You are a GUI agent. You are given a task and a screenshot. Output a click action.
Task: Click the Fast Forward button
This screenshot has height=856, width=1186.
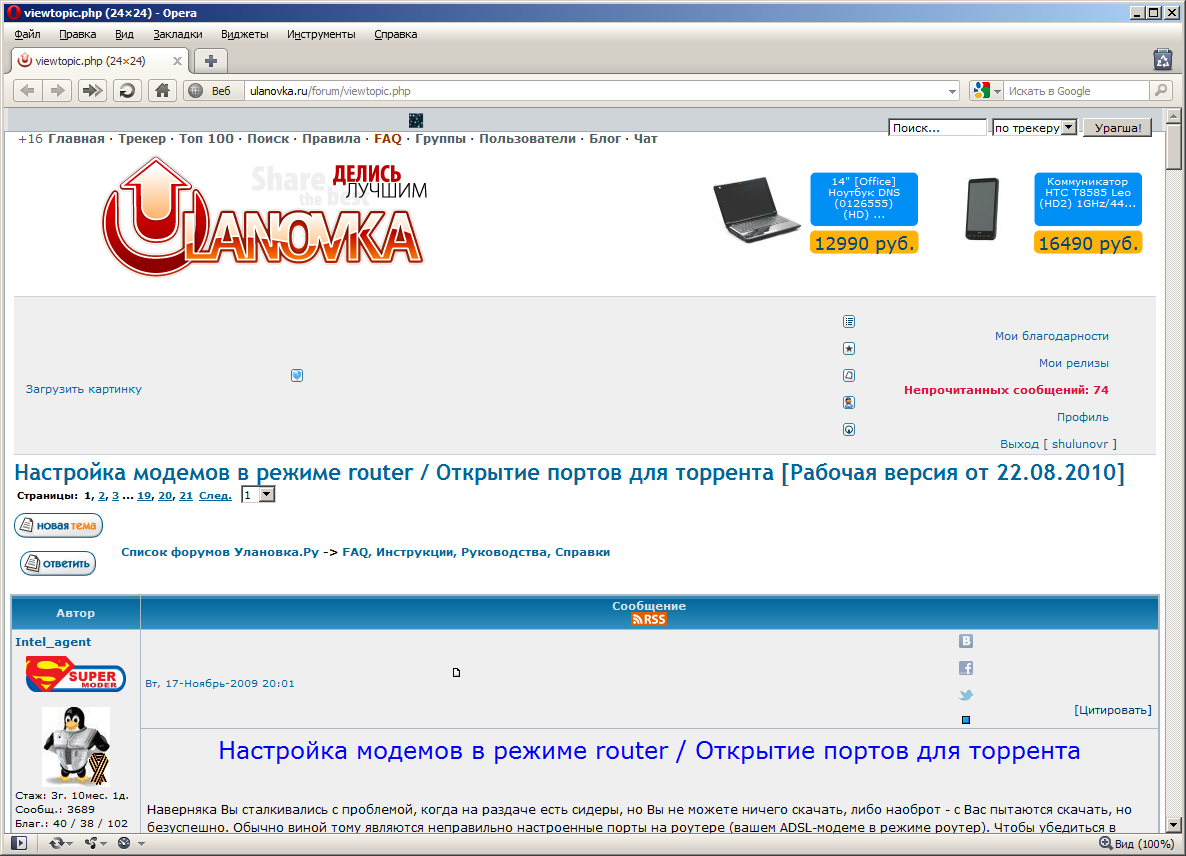coord(92,91)
